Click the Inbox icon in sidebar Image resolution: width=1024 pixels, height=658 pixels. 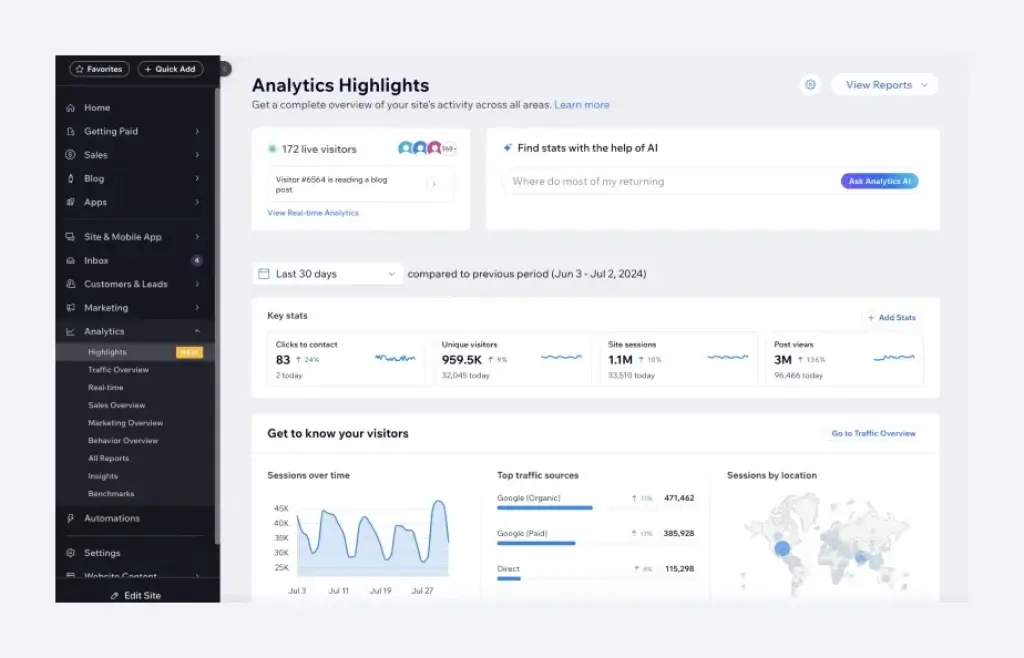click(71, 260)
